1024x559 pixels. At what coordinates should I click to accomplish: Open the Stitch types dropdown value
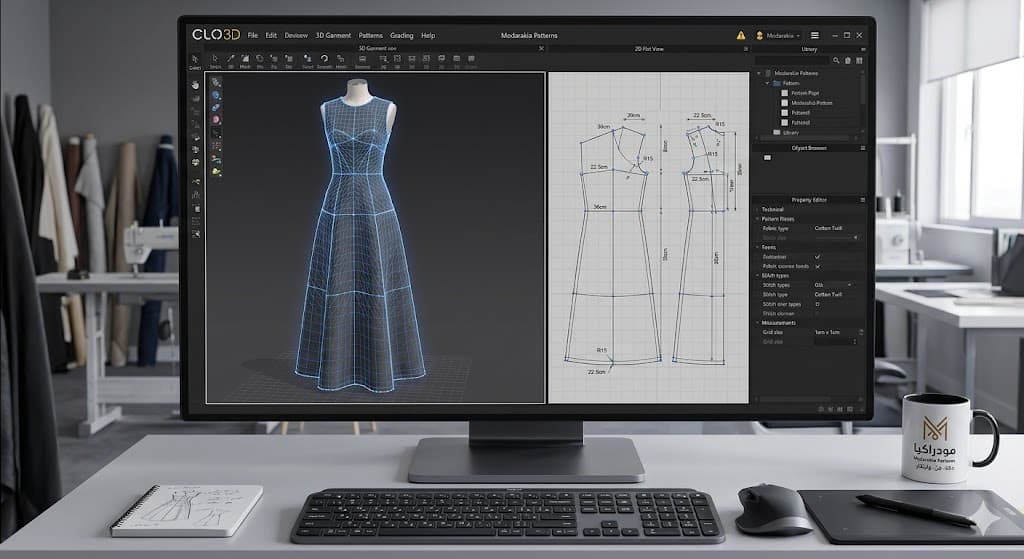coord(833,285)
